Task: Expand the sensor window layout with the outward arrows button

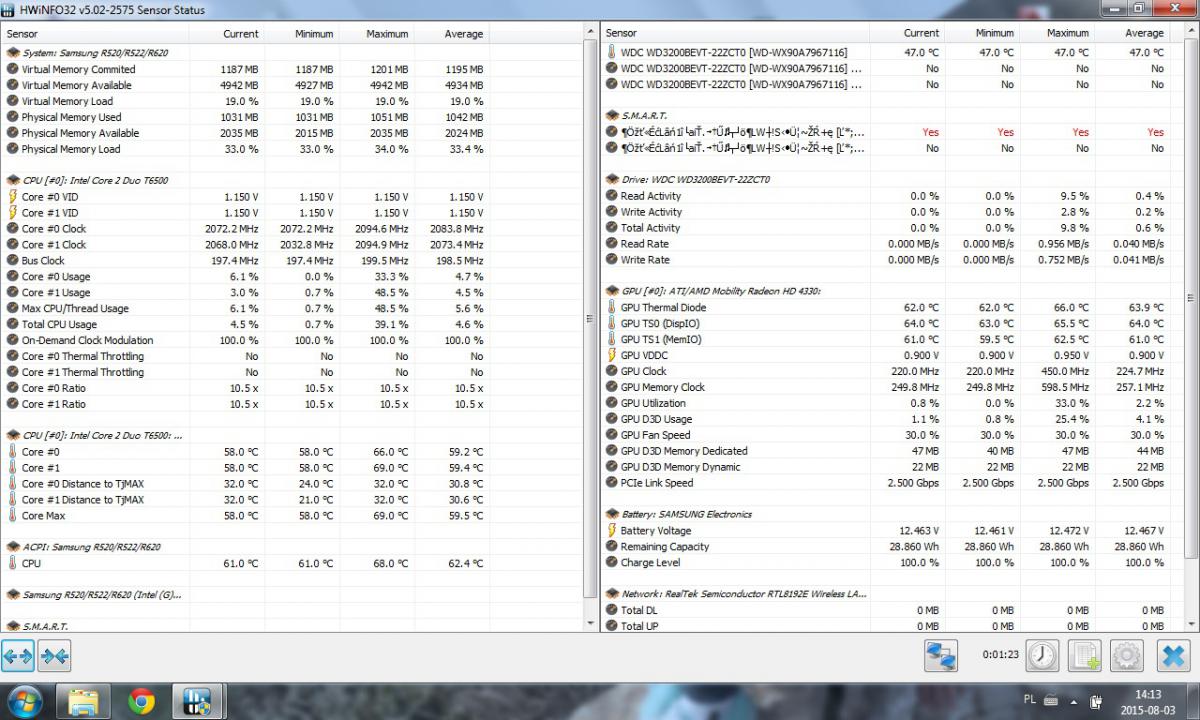Action: (18, 656)
